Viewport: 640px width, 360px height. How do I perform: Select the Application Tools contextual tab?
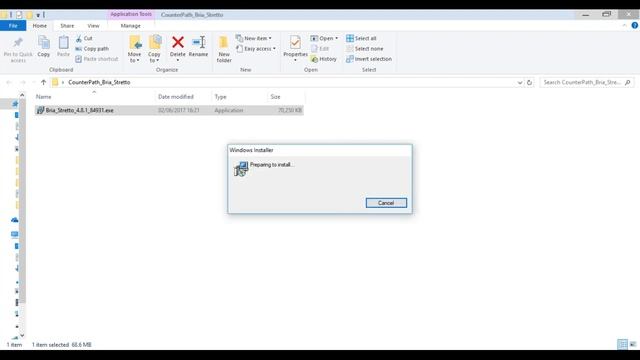(131, 14)
